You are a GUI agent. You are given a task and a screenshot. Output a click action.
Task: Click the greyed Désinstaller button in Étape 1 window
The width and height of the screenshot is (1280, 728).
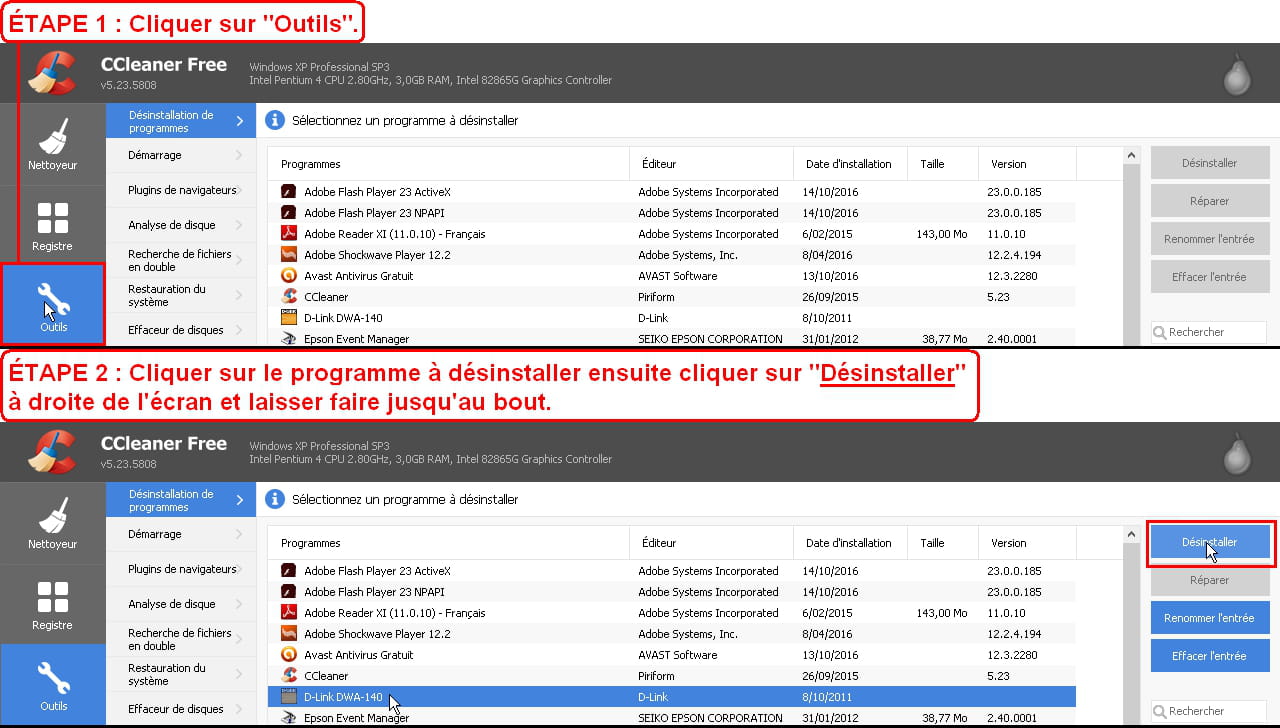pyautogui.click(x=1210, y=163)
